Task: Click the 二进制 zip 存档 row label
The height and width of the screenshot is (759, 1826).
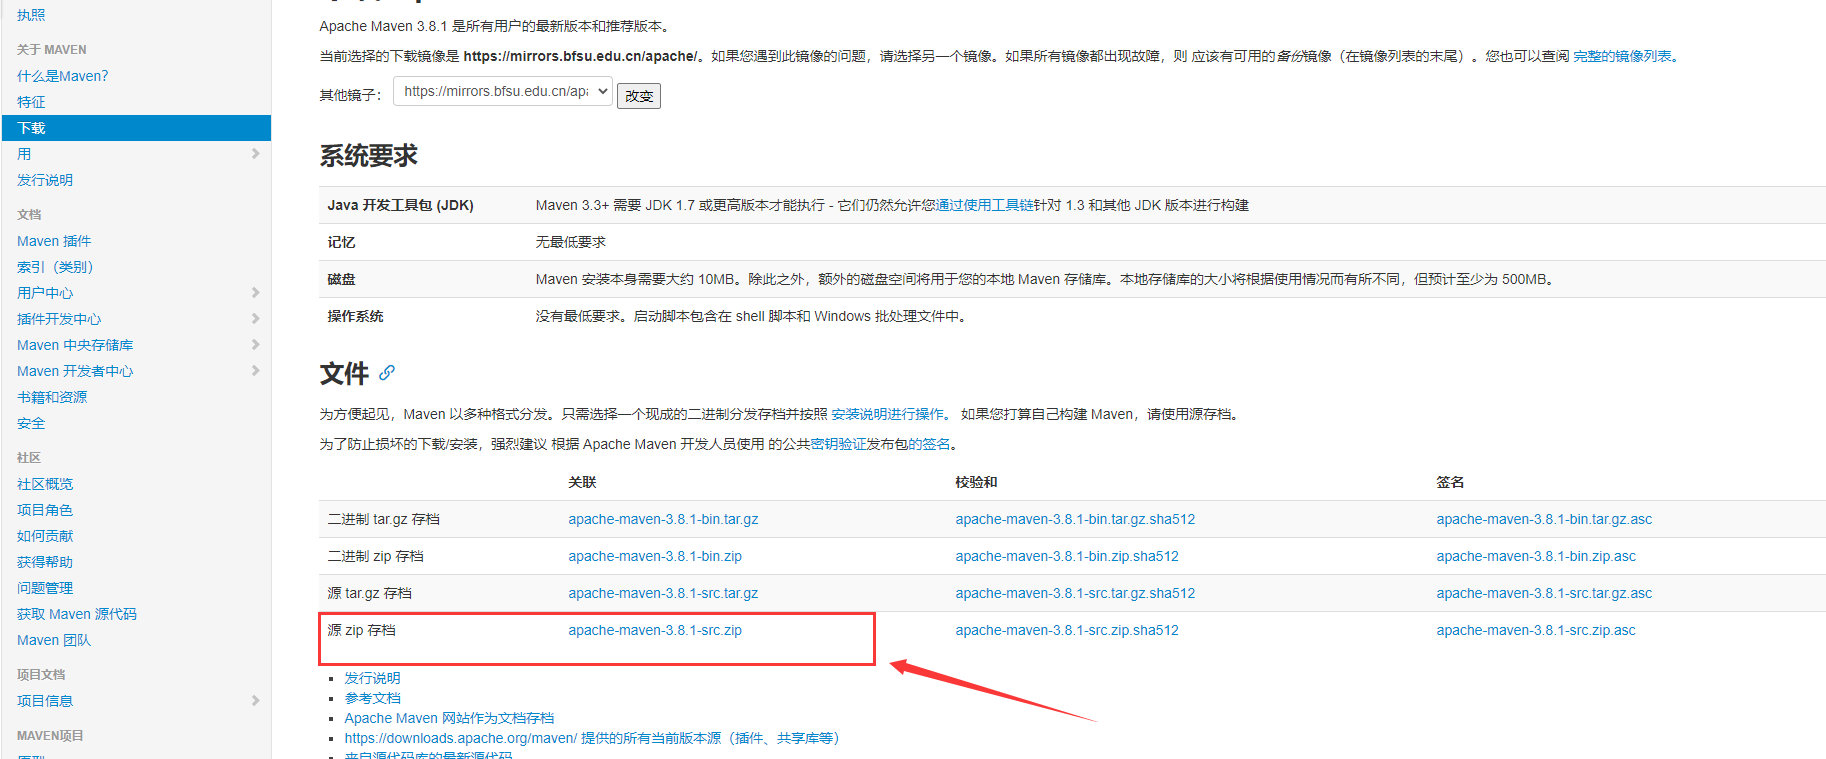Action: point(375,556)
